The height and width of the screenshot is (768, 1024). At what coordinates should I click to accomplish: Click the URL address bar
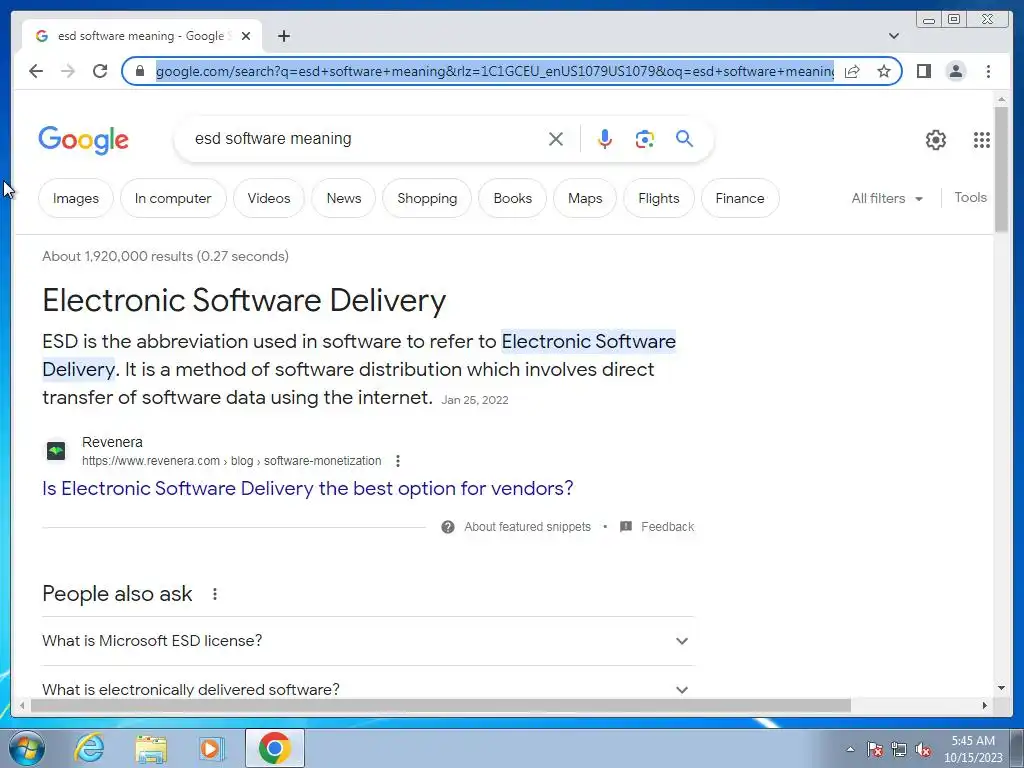tap(494, 71)
